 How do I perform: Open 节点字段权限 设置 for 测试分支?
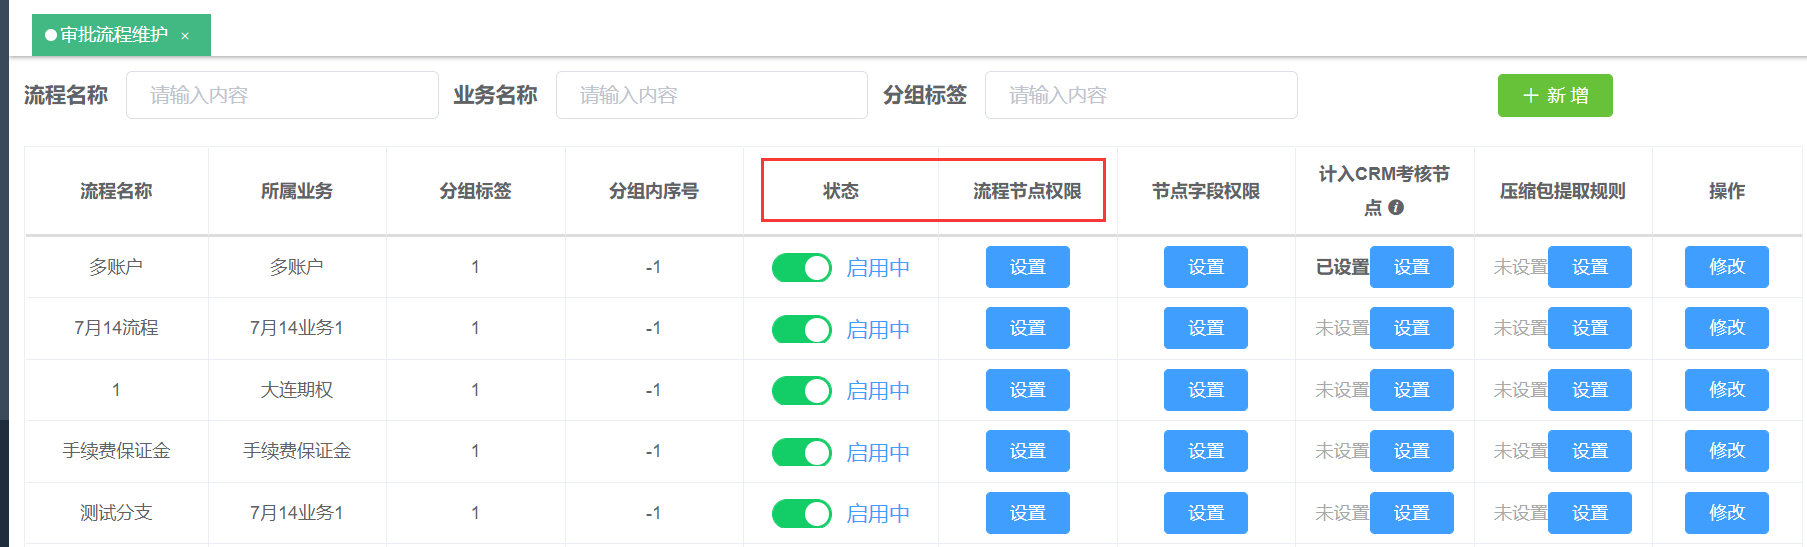pos(1206,513)
